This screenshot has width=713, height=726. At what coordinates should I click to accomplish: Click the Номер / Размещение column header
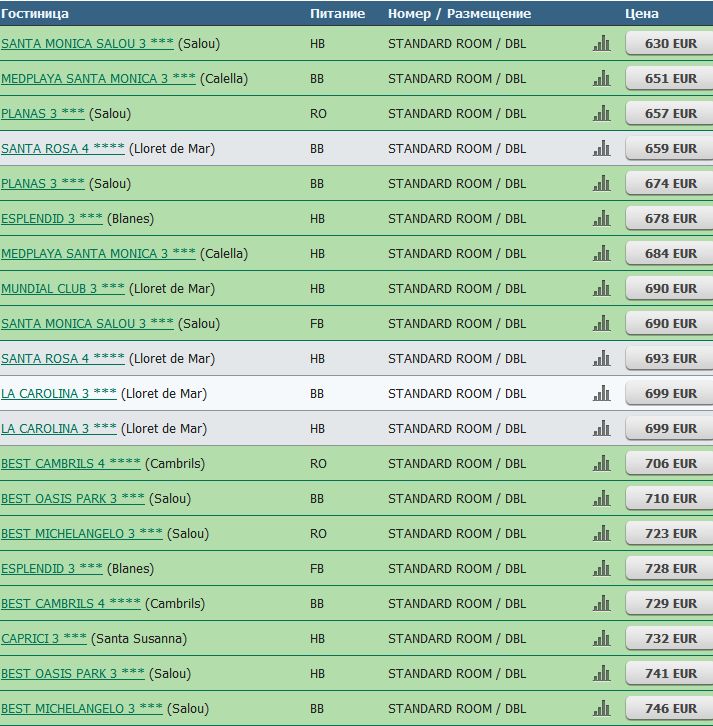pos(459,13)
